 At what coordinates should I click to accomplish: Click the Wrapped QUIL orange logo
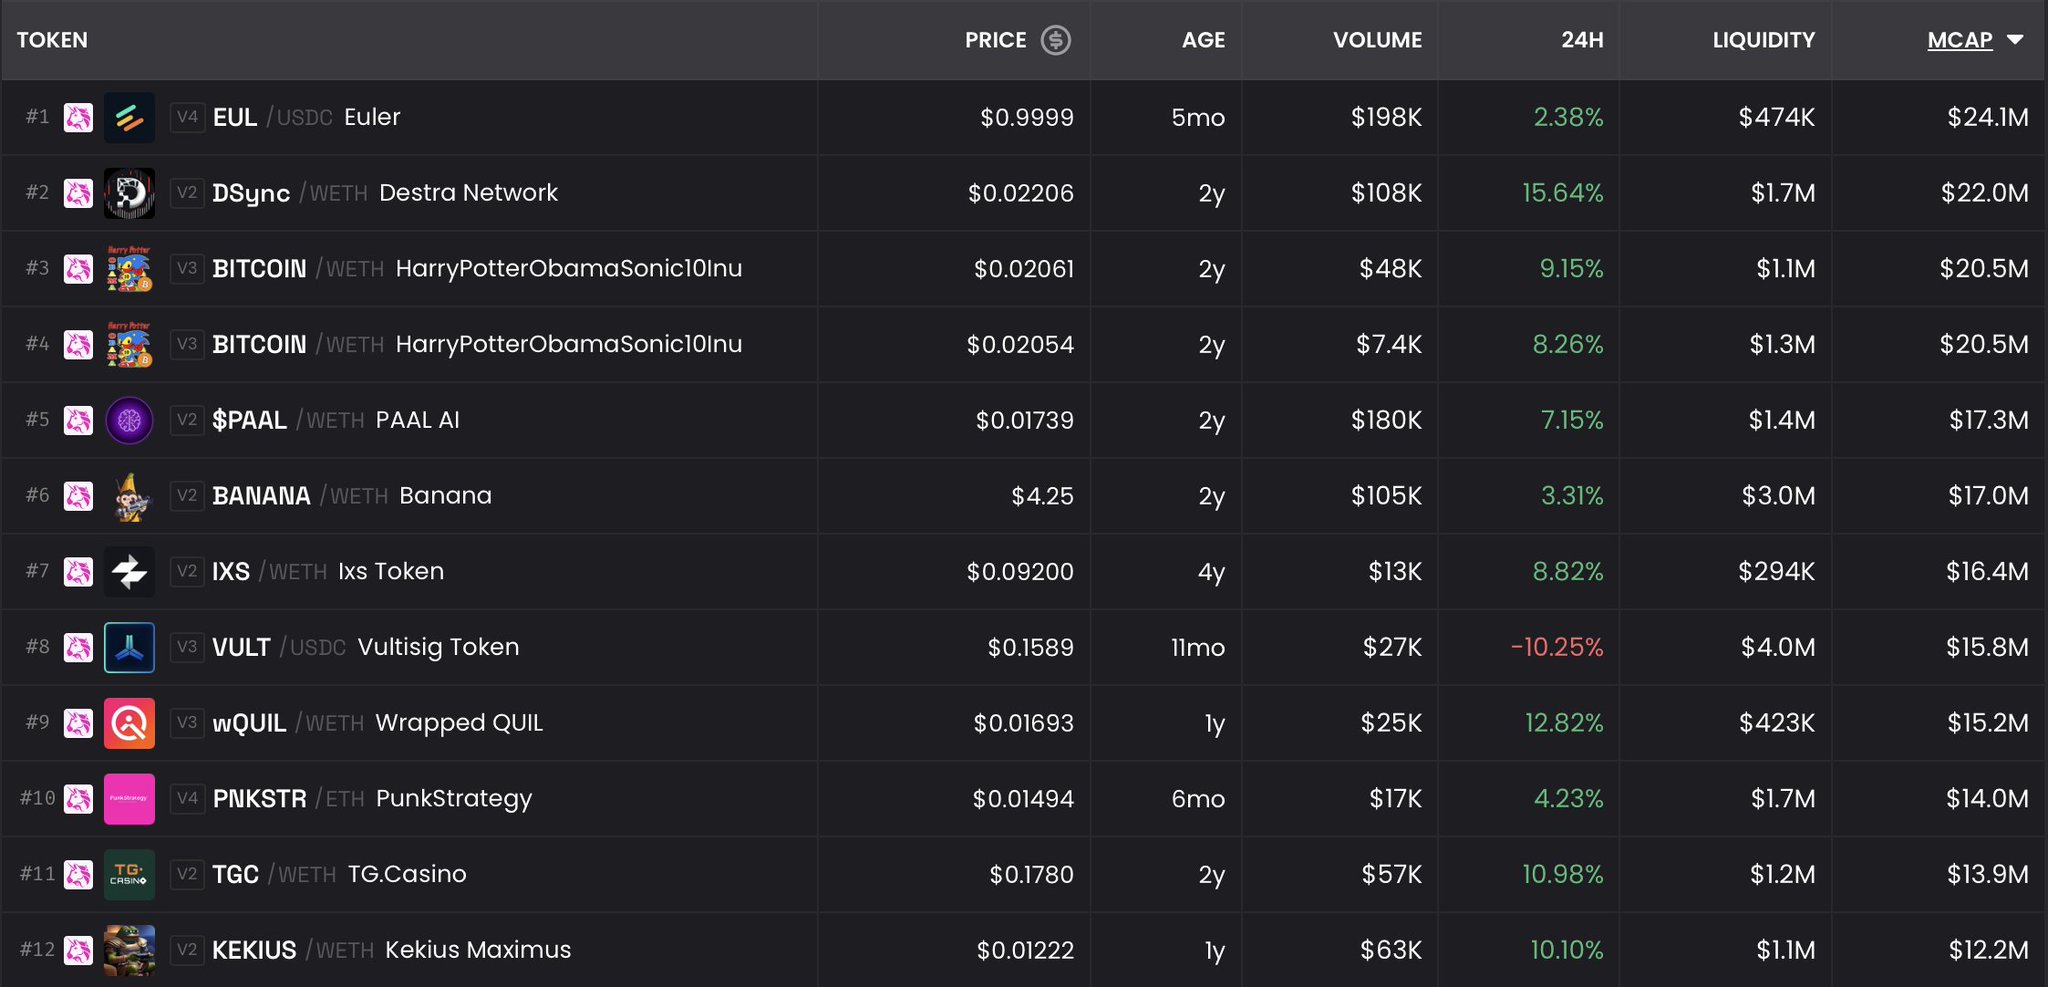[129, 723]
